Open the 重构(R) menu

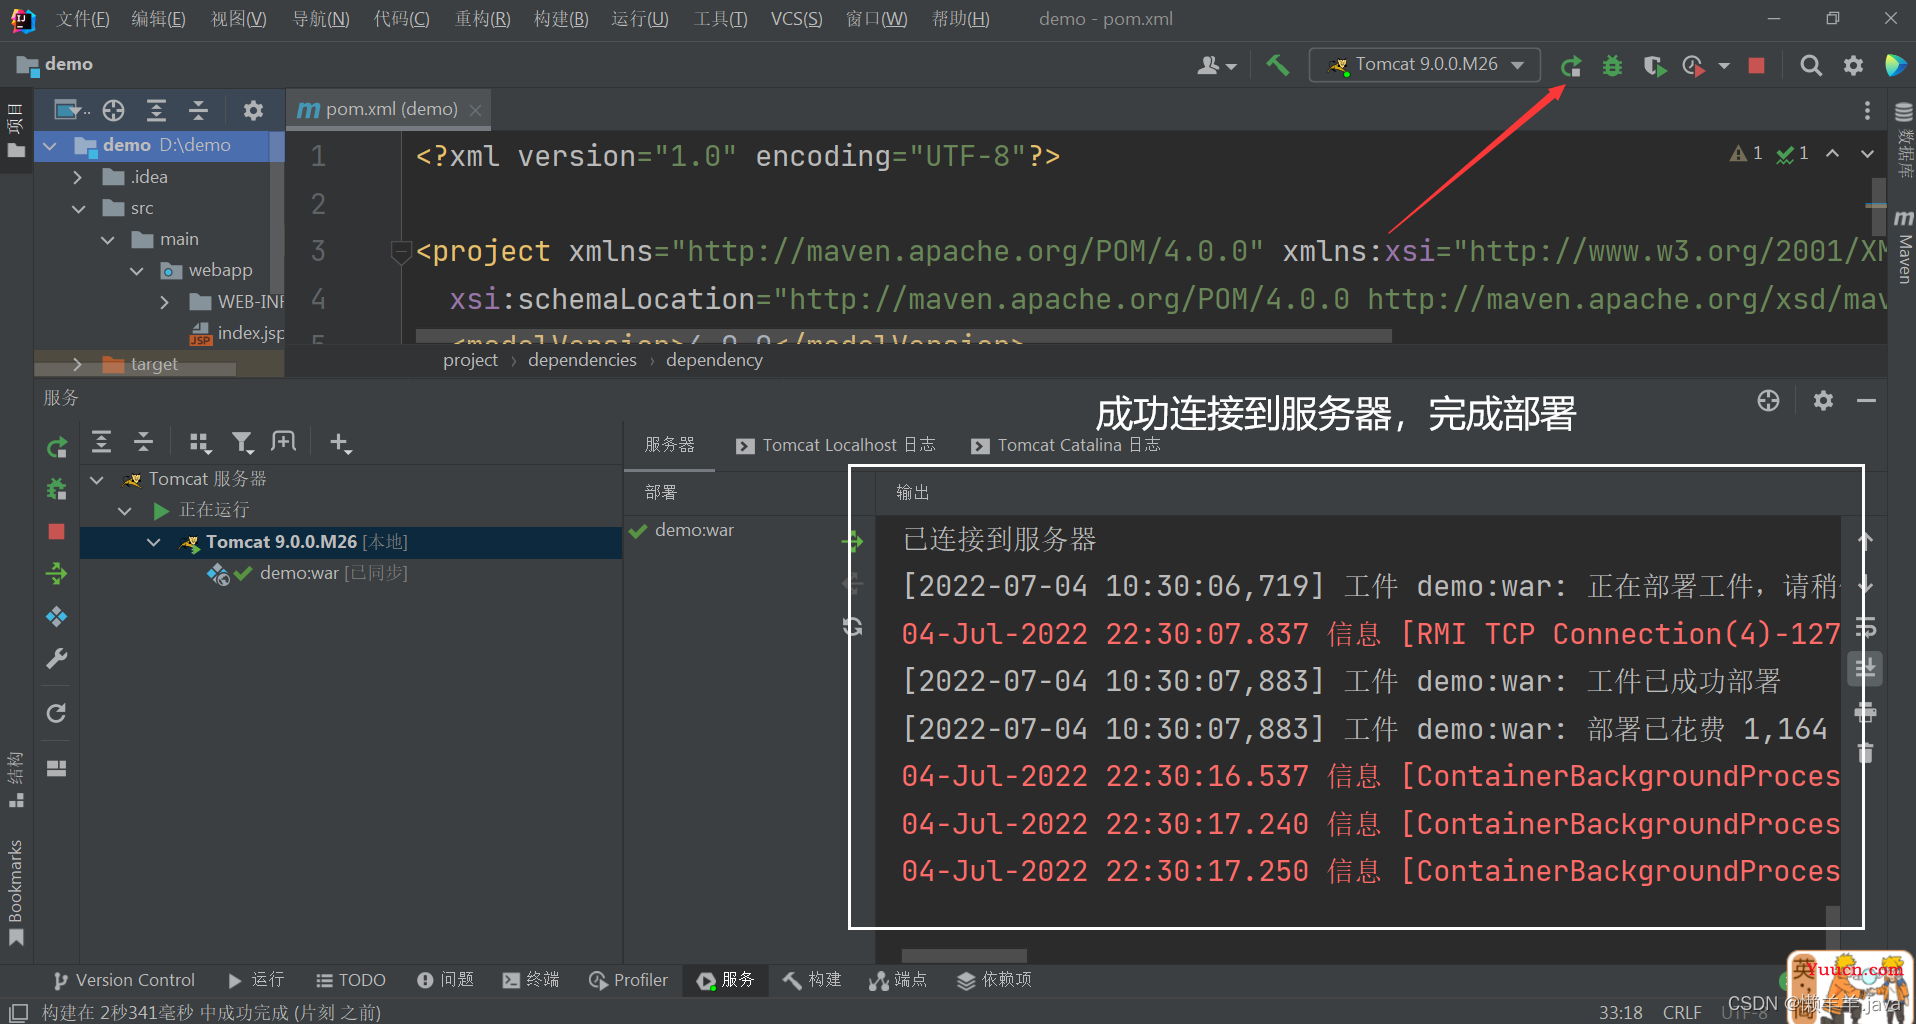coord(482,19)
